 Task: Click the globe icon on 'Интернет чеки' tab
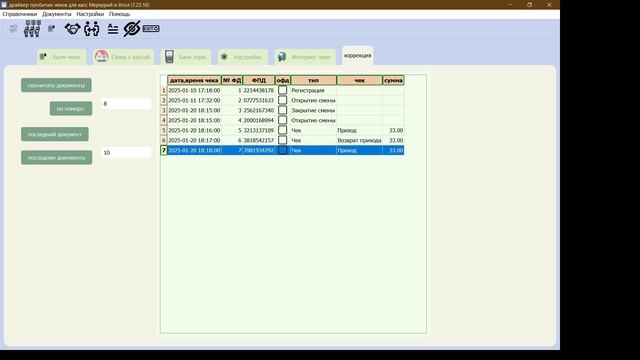(282, 57)
